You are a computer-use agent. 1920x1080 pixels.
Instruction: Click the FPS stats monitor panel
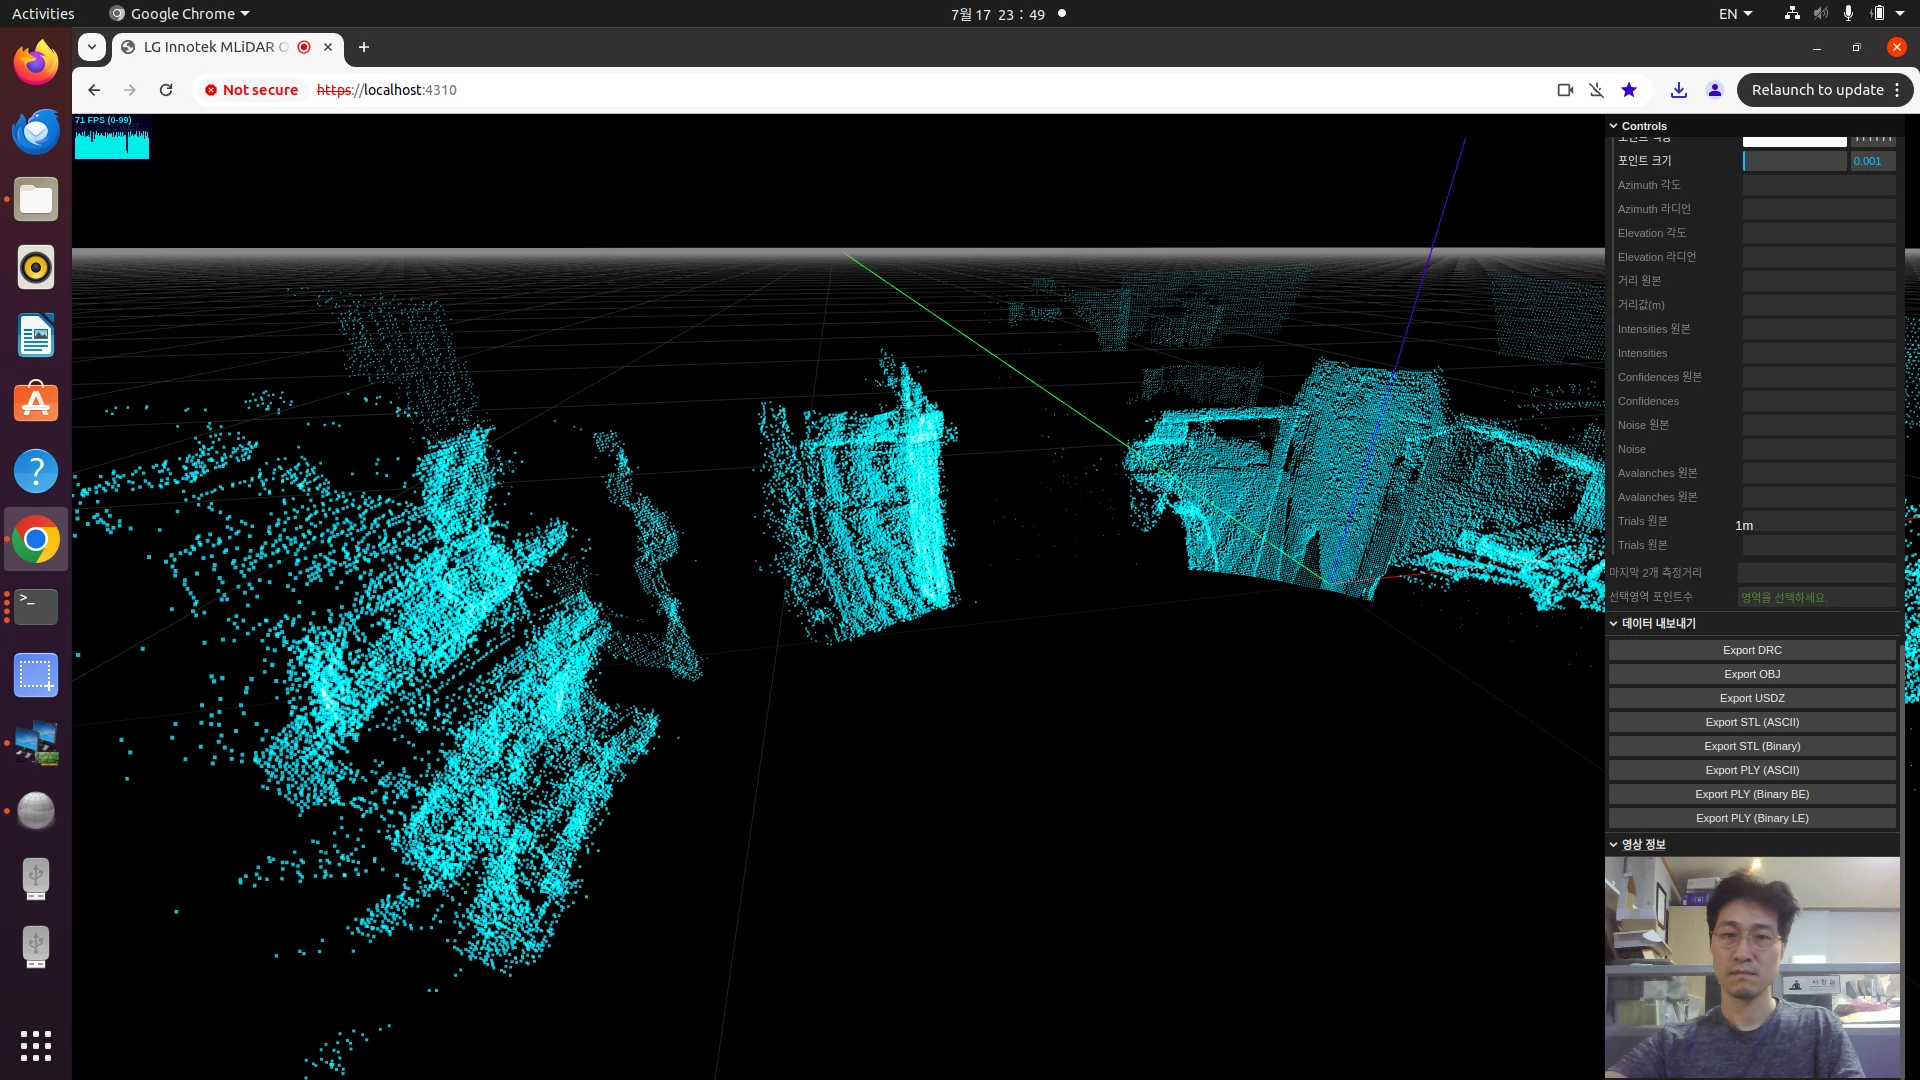tap(112, 137)
